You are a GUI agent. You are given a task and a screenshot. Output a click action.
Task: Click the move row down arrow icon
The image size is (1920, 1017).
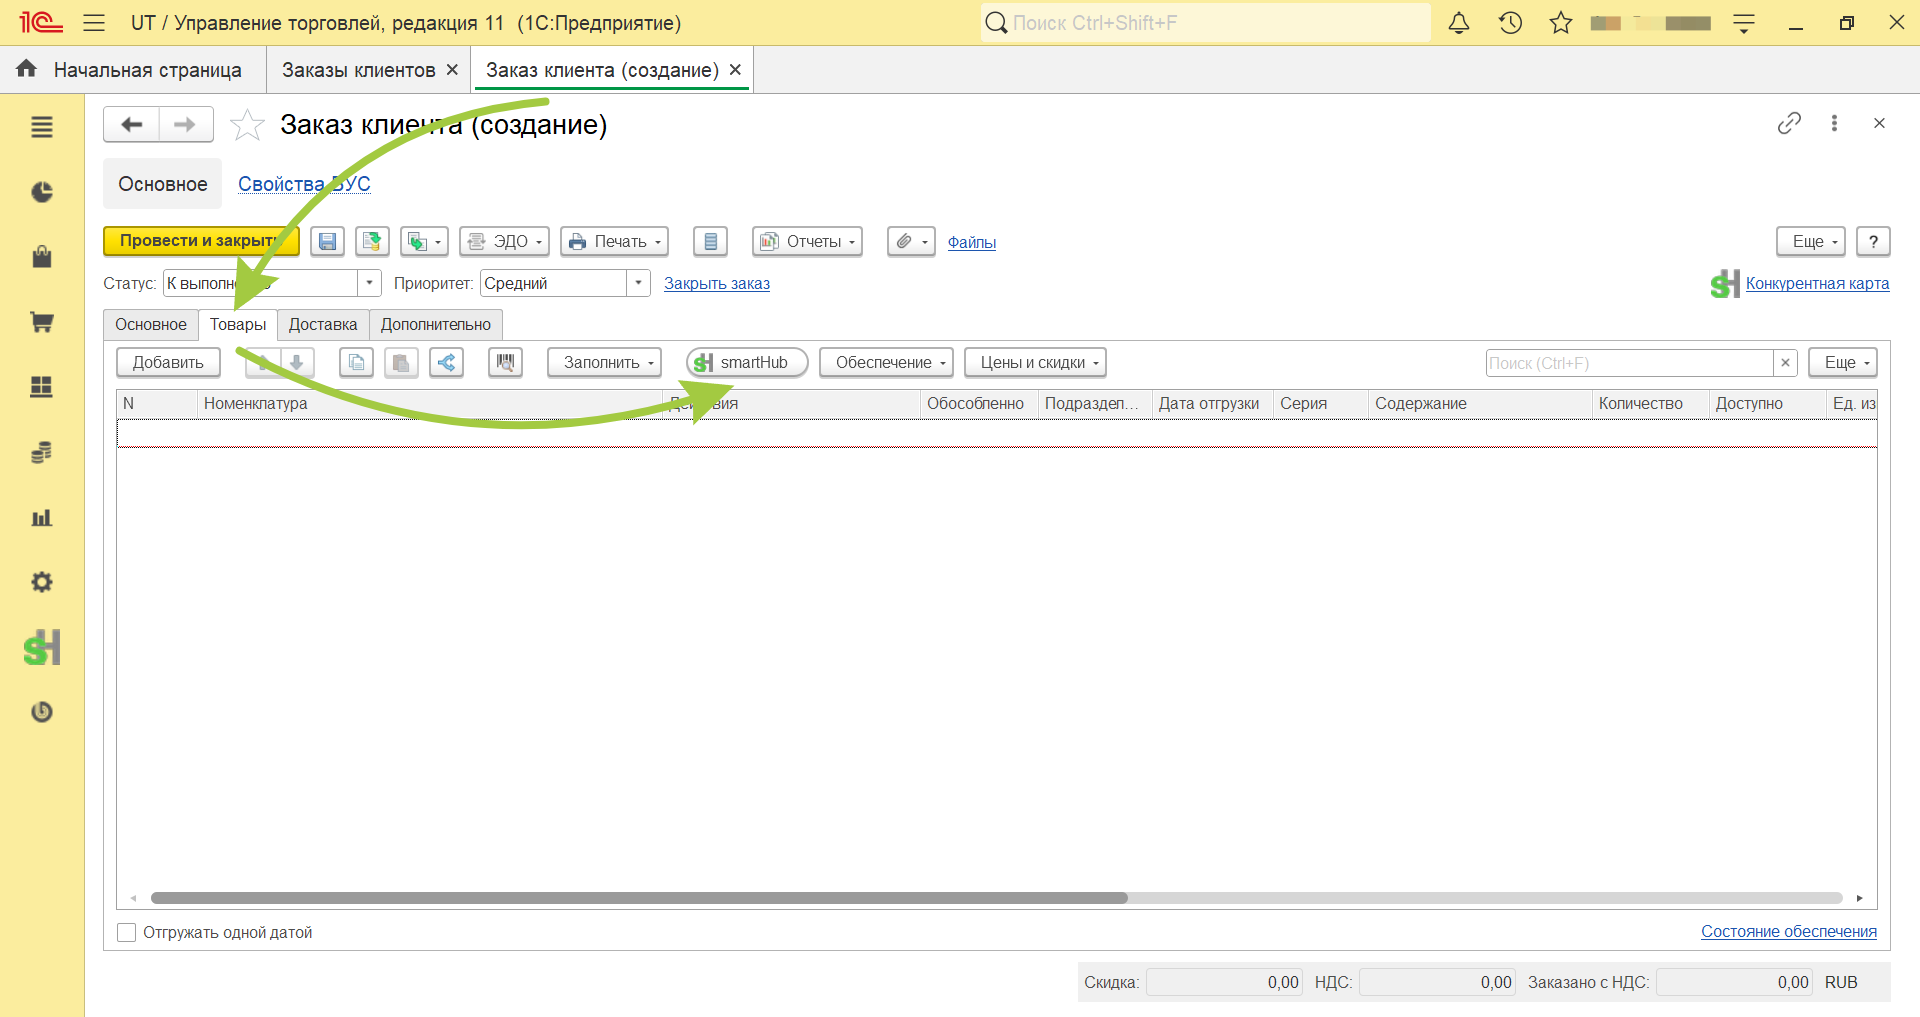297,362
